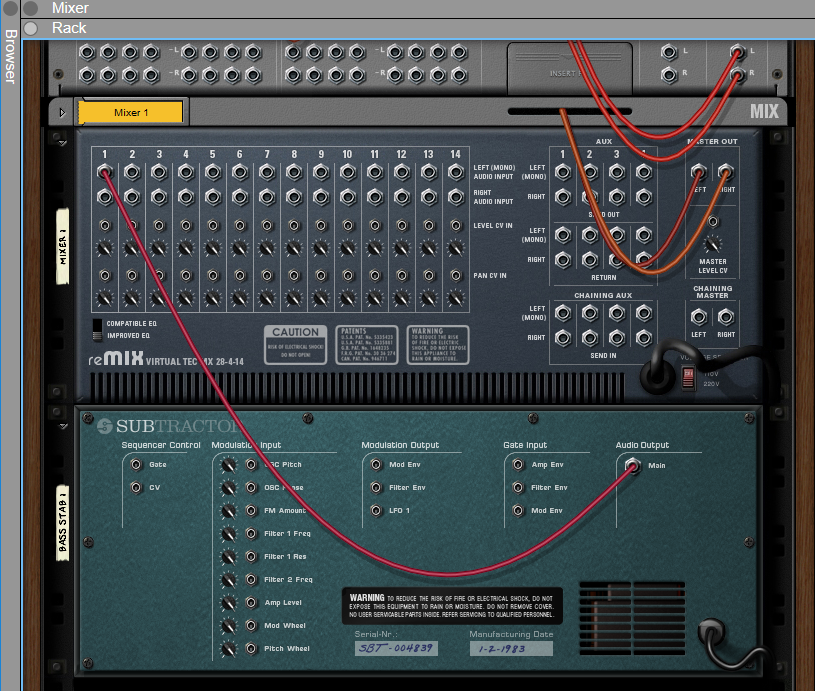The width and height of the screenshot is (815, 691).
Task: Click the Master Level CV jack
Action: coord(713,221)
